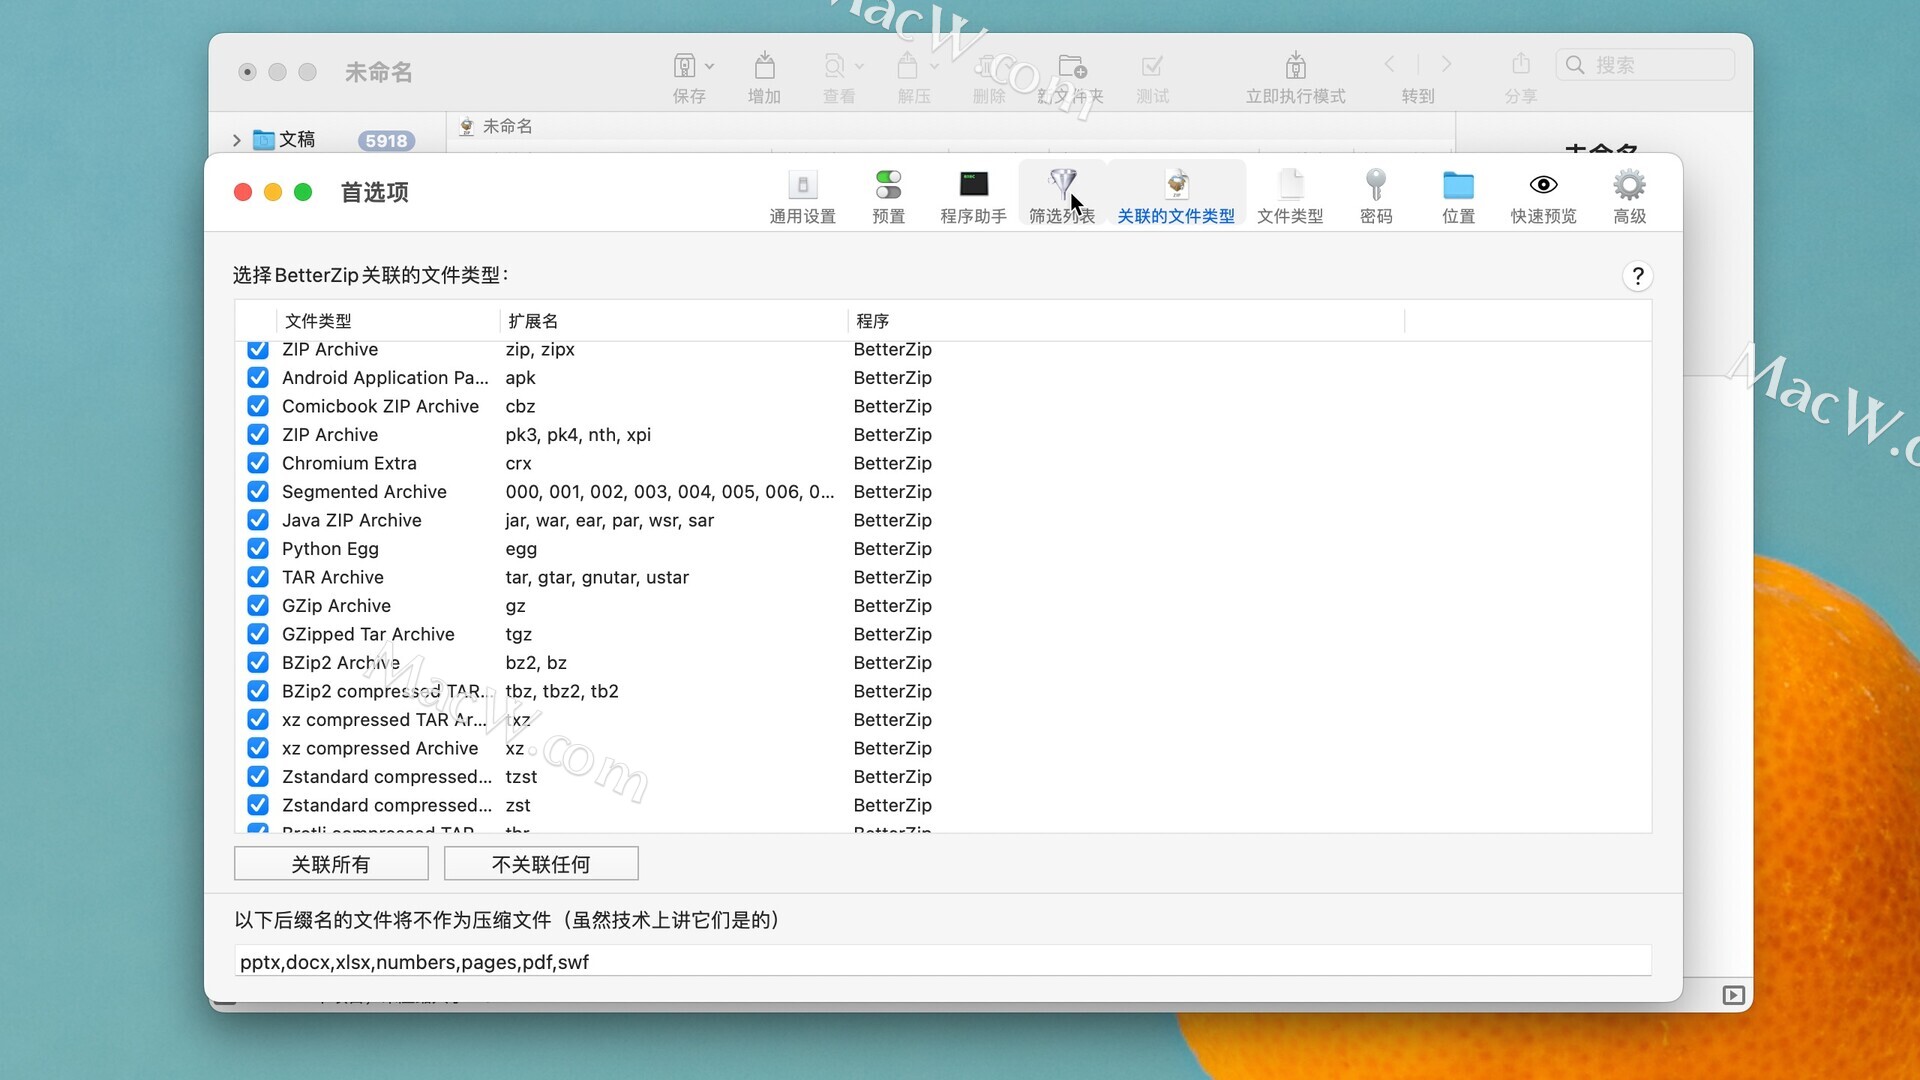This screenshot has height=1080, width=1920.
Task: Toggle Python Egg checkbox
Action: (258, 549)
